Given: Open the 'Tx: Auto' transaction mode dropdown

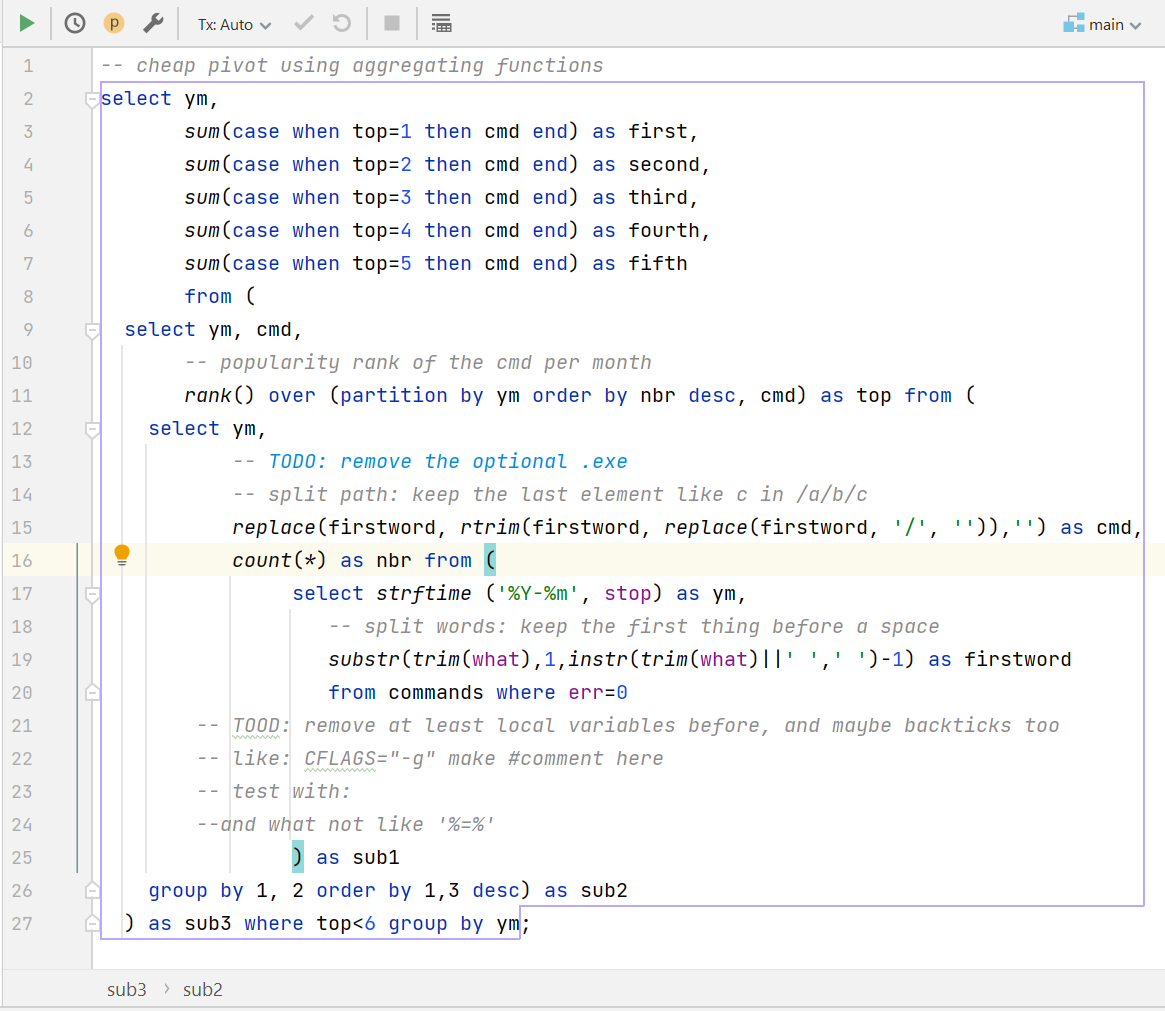Looking at the screenshot, I should point(234,24).
